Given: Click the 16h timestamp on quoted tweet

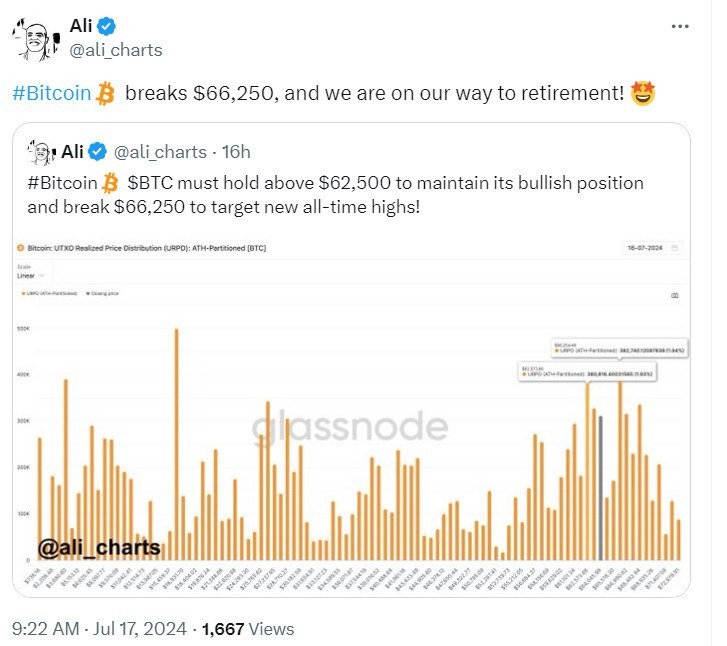Looking at the screenshot, I should [236, 152].
